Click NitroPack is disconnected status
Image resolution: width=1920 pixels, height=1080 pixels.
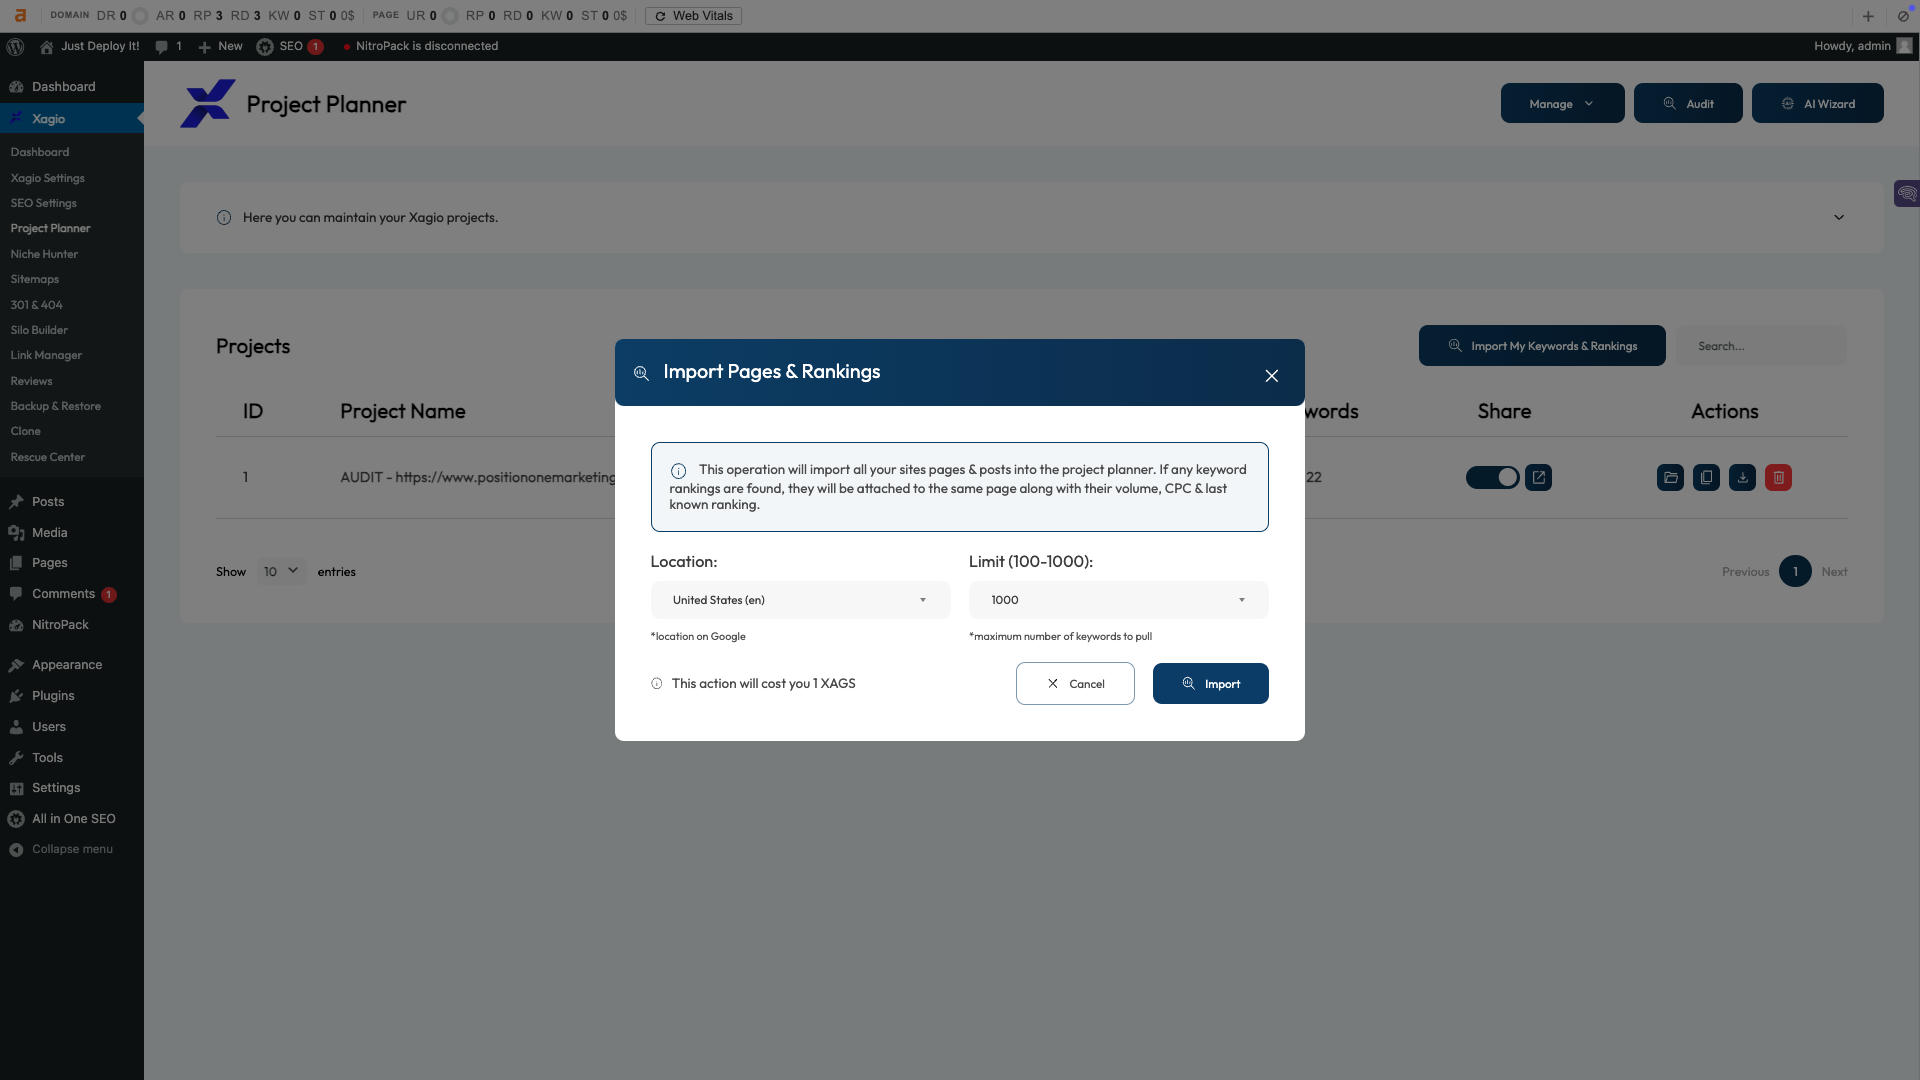tap(420, 46)
